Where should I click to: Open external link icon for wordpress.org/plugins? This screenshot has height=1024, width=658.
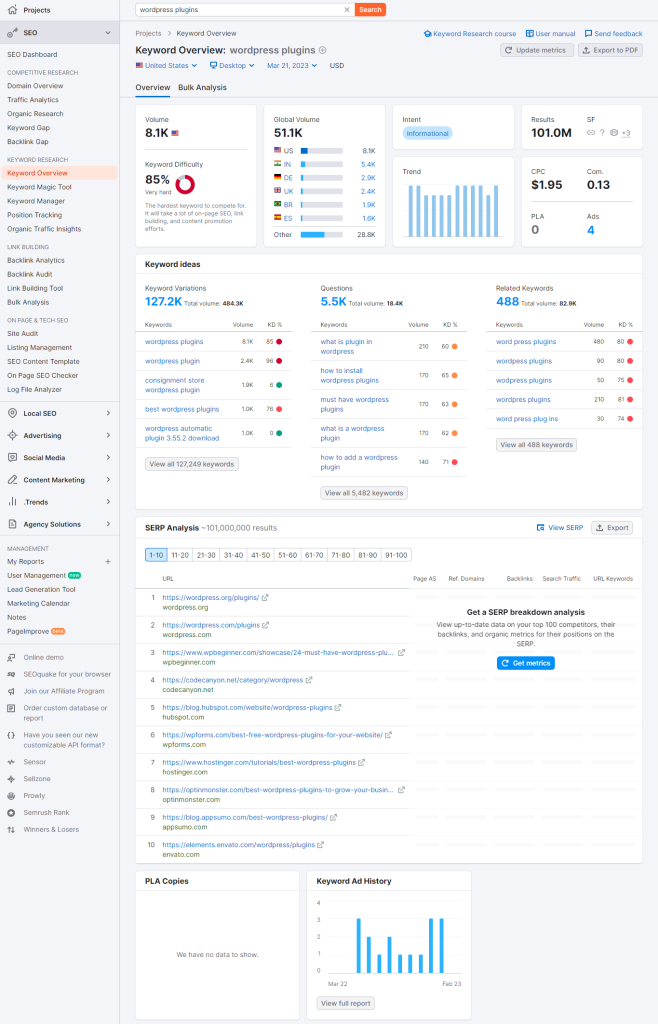click(265, 598)
